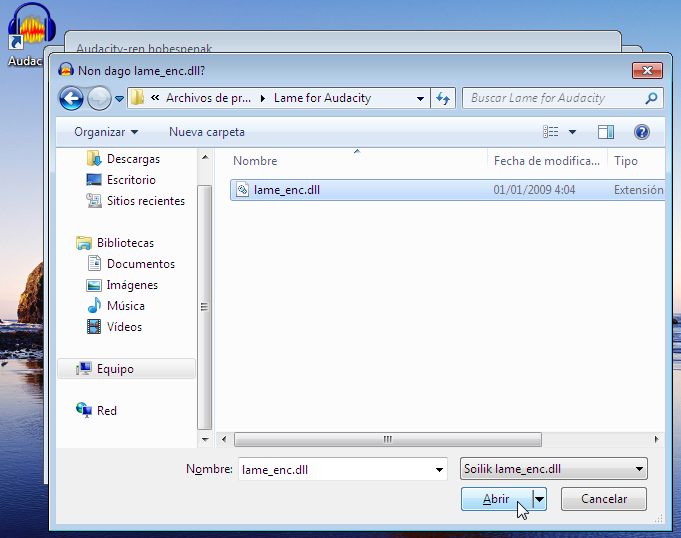
Task: Select lame_enc.dll file in list
Action: click(x=447, y=190)
